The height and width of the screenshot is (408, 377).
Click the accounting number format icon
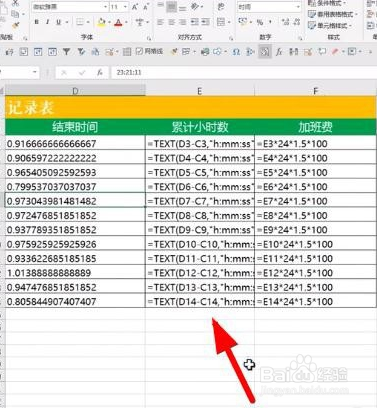[x=242, y=22]
